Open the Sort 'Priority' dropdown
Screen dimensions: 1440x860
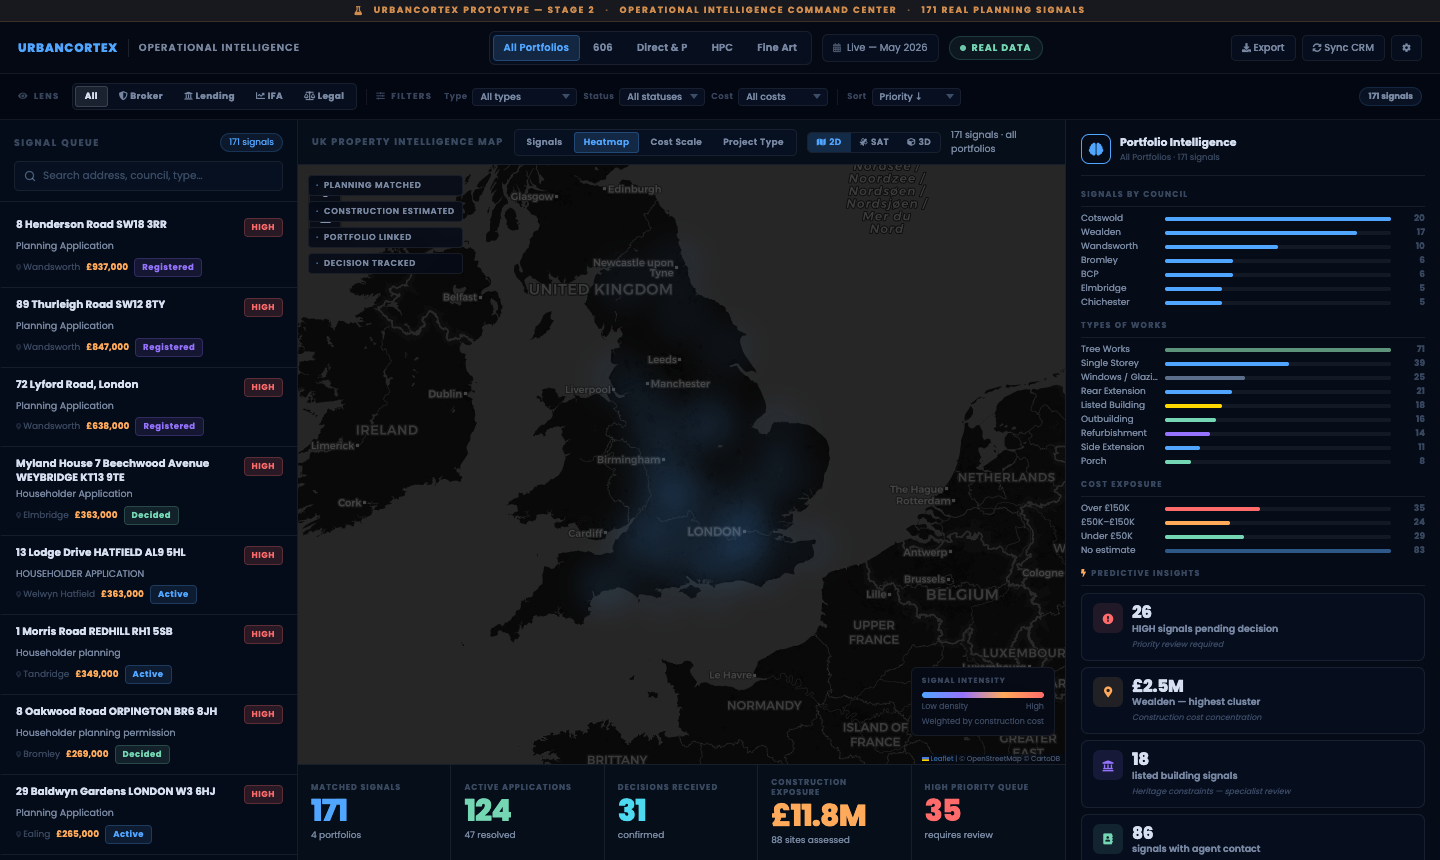916,97
